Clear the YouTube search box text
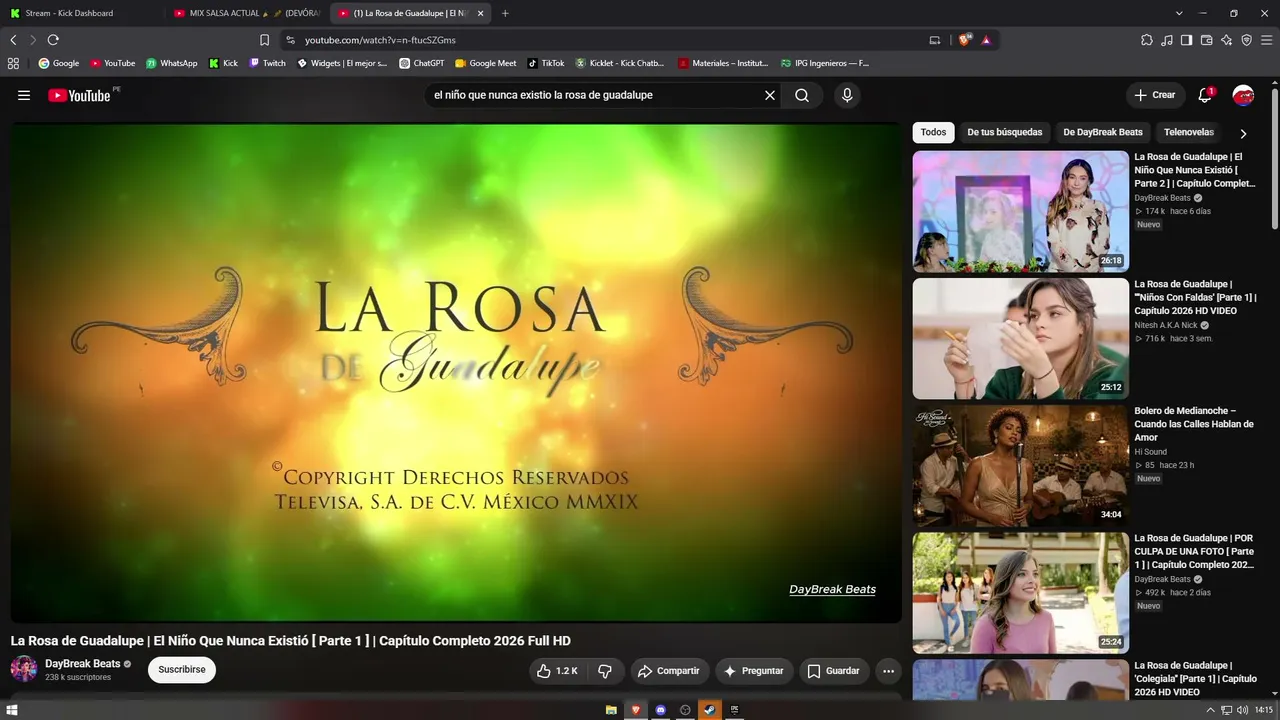 [x=770, y=95]
